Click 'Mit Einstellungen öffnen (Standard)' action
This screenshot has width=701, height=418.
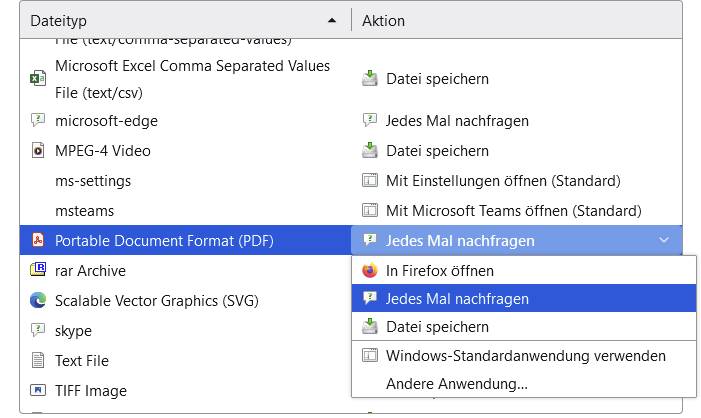pyautogui.click(x=503, y=181)
